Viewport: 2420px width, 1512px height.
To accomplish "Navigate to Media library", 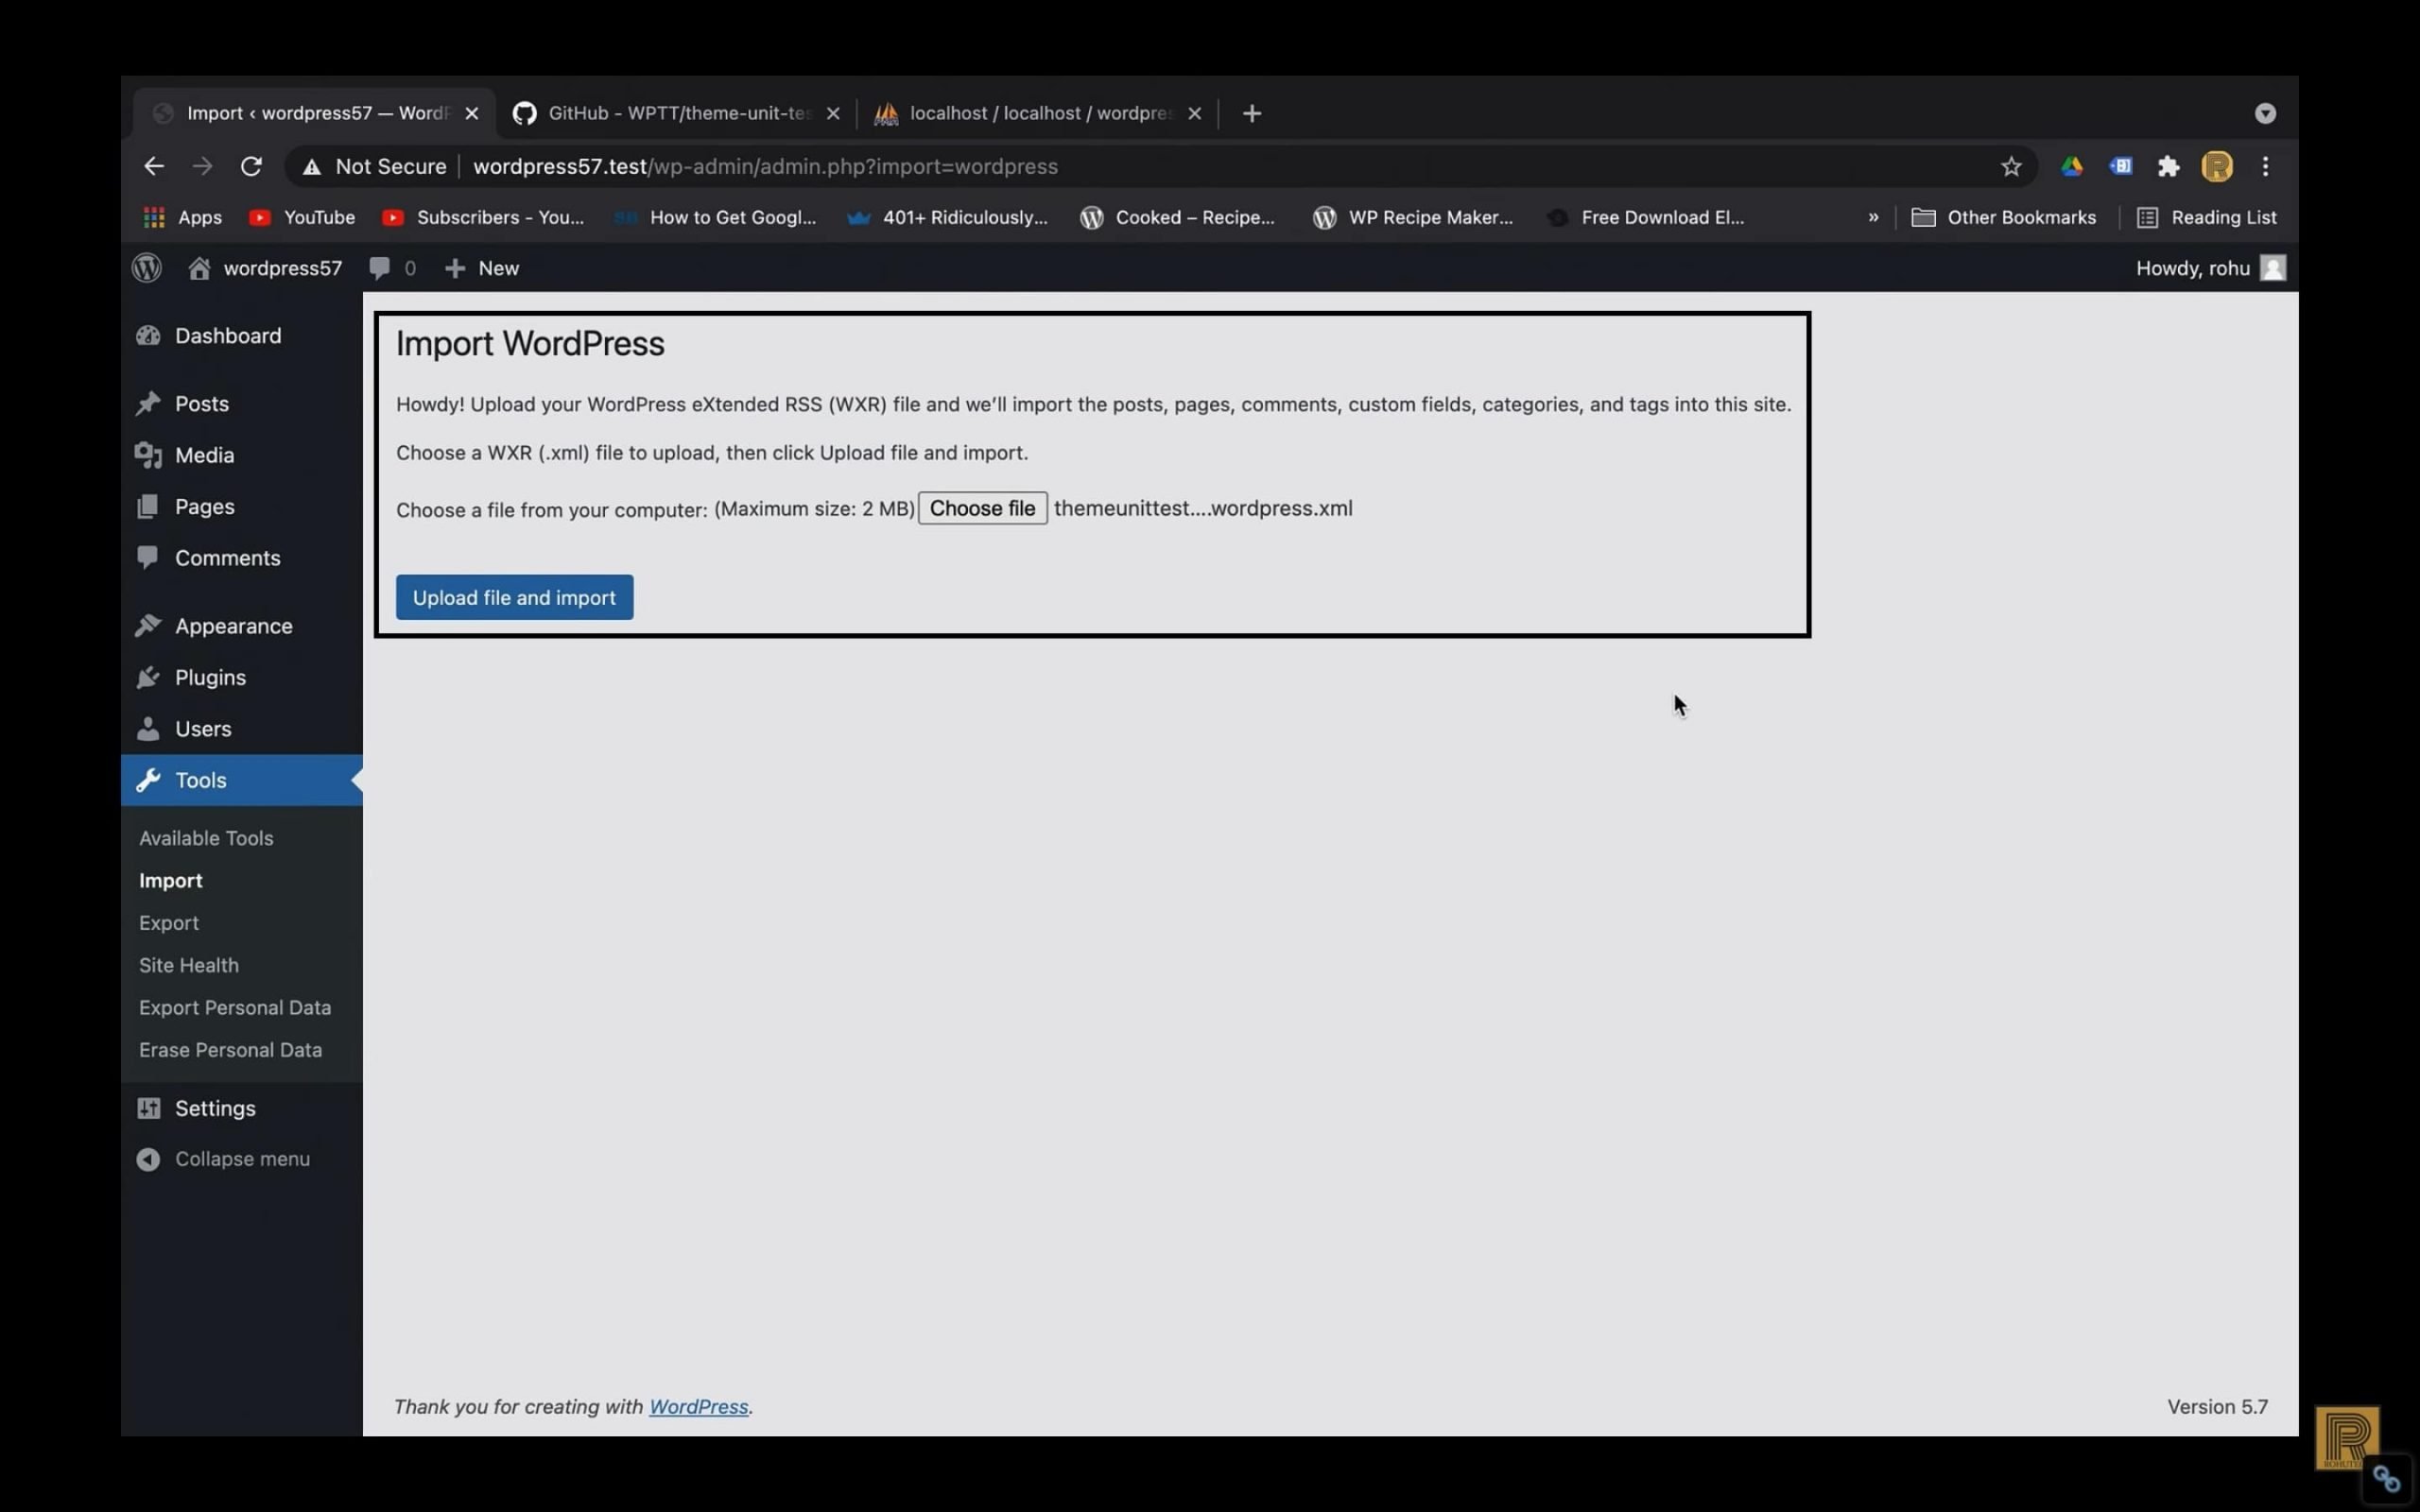I will coord(204,455).
